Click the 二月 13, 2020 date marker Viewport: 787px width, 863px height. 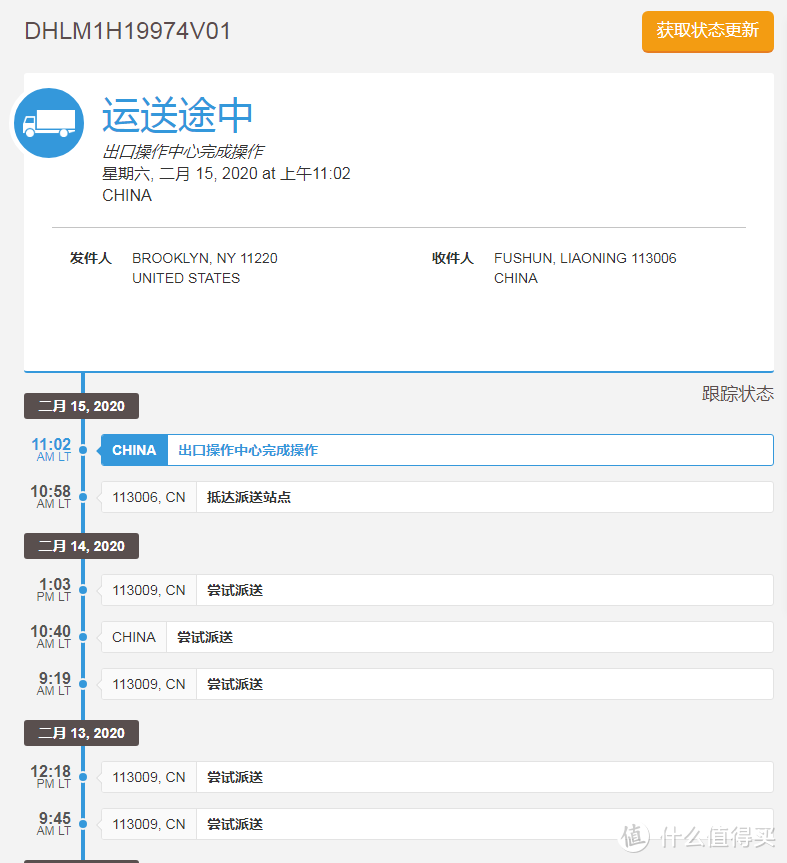(82, 733)
